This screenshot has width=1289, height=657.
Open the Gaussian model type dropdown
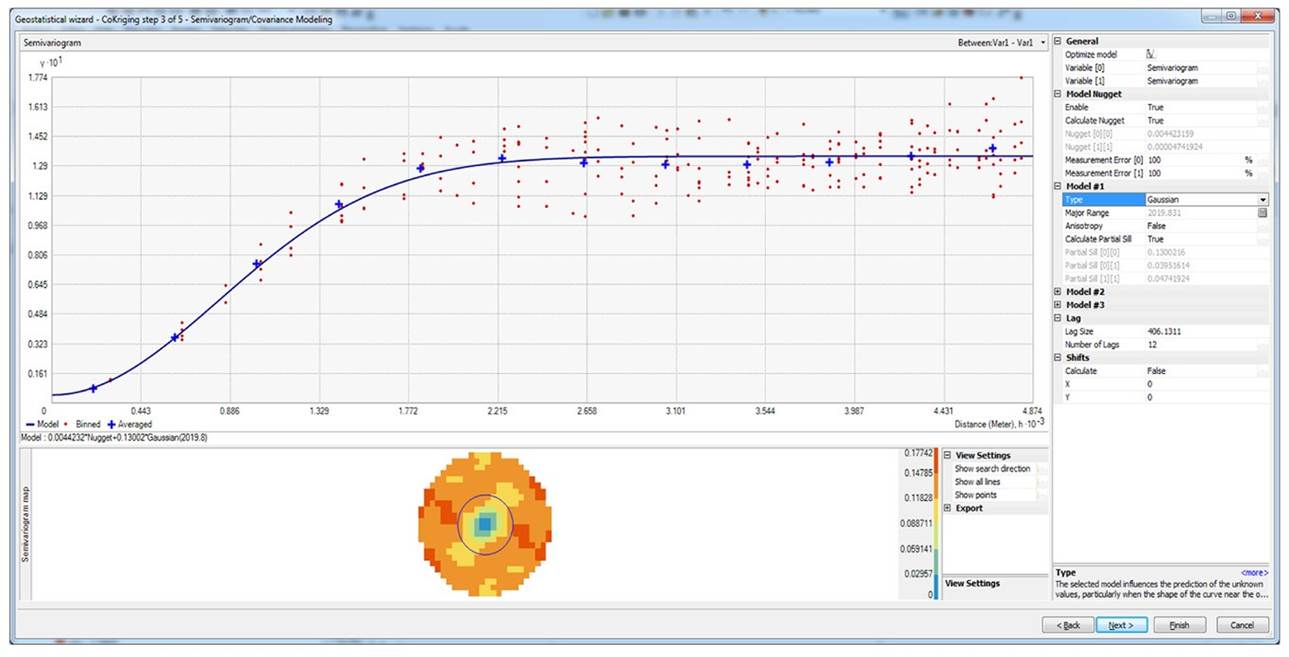(x=1262, y=200)
